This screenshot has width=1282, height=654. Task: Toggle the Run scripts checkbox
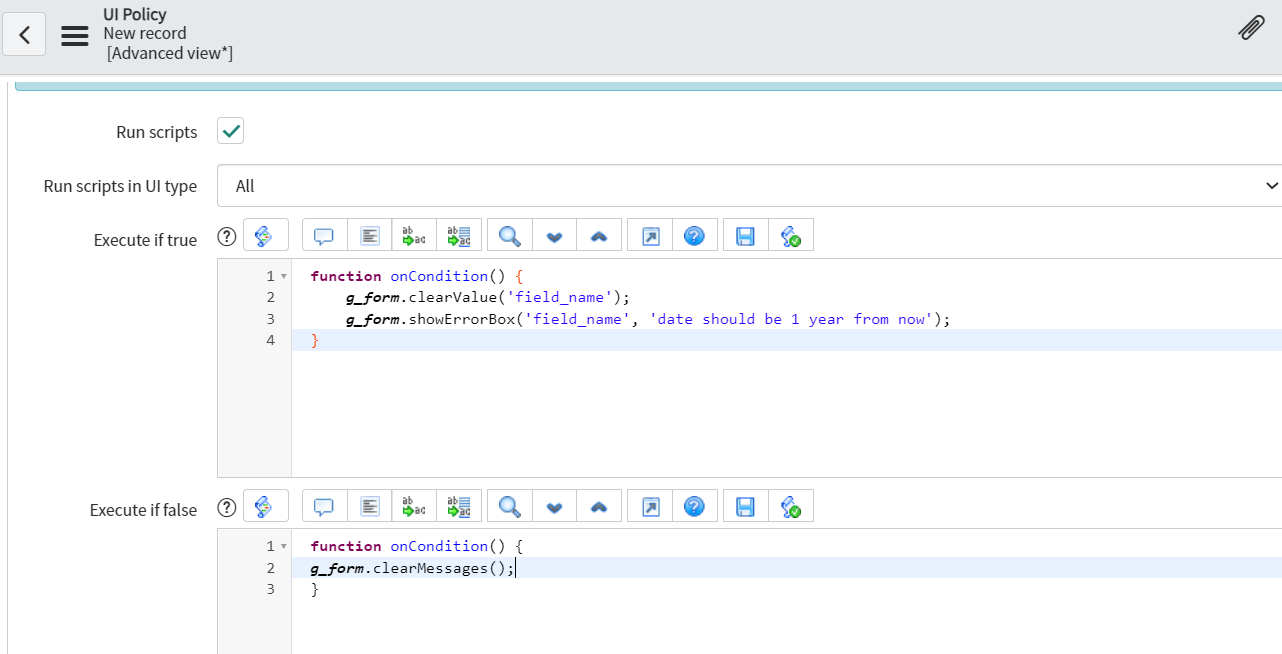[x=231, y=131]
